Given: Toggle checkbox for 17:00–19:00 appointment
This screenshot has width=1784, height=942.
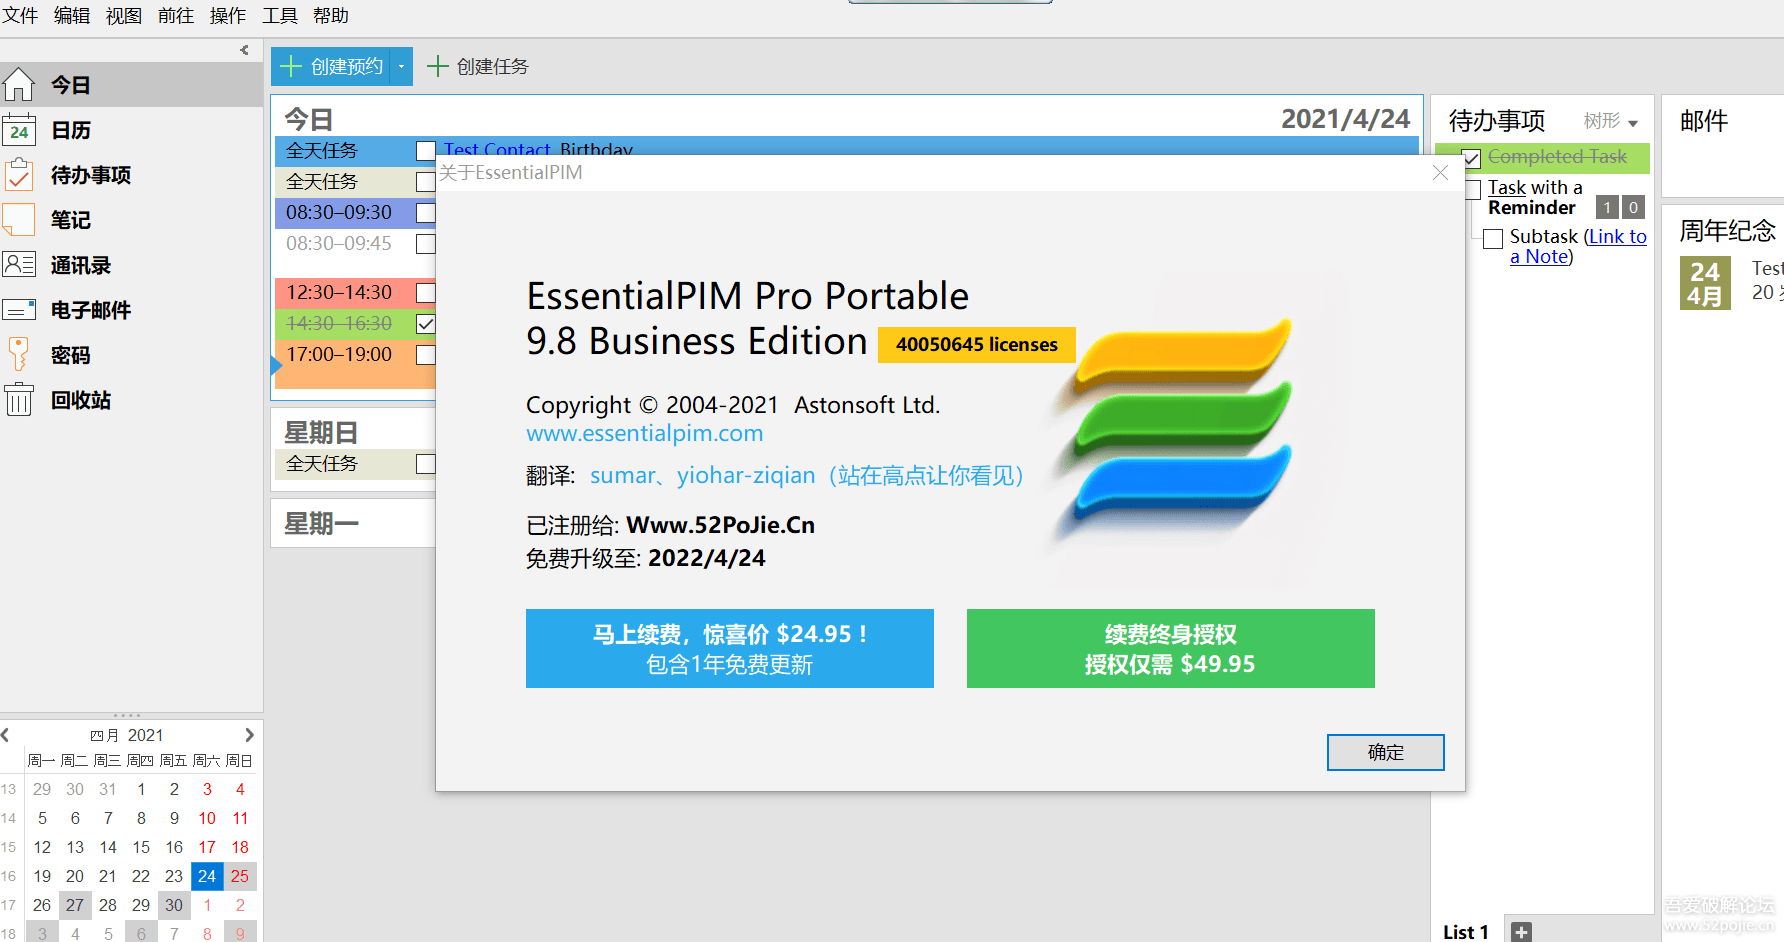Looking at the screenshot, I should click(x=426, y=355).
